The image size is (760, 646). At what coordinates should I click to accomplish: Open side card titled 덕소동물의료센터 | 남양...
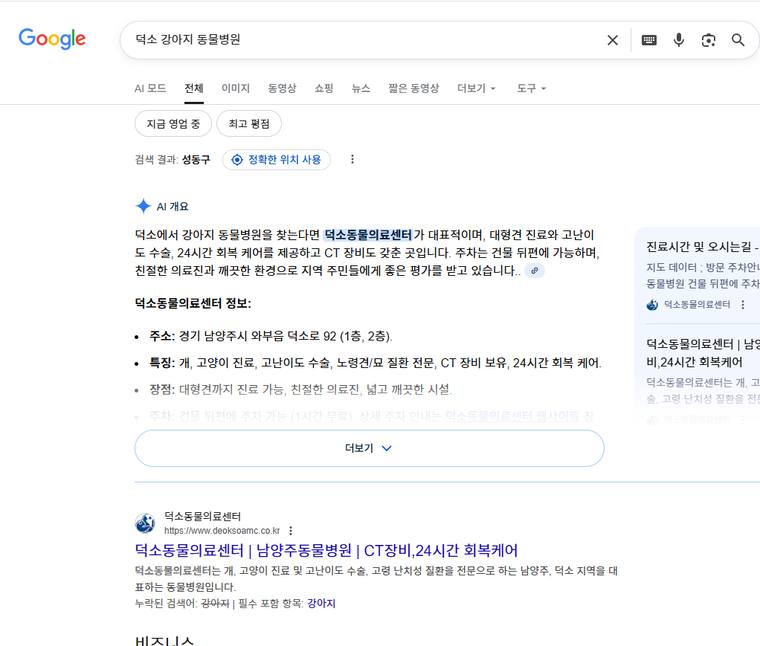click(703, 353)
